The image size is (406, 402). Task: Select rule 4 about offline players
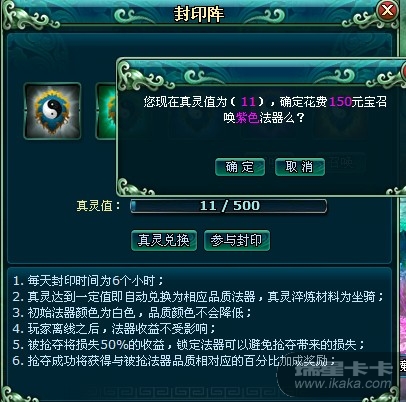[x=114, y=329]
